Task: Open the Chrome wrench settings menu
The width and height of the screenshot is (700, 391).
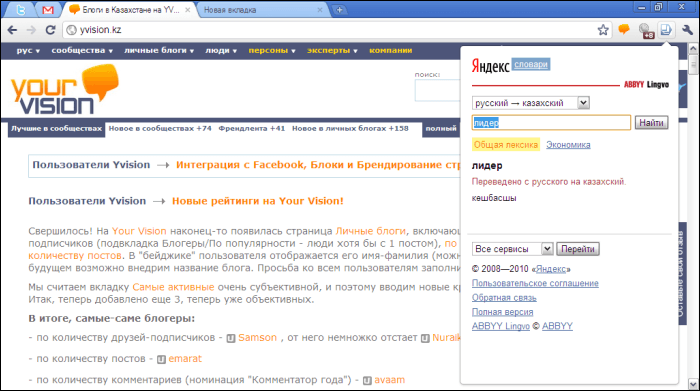Action: pos(688,30)
